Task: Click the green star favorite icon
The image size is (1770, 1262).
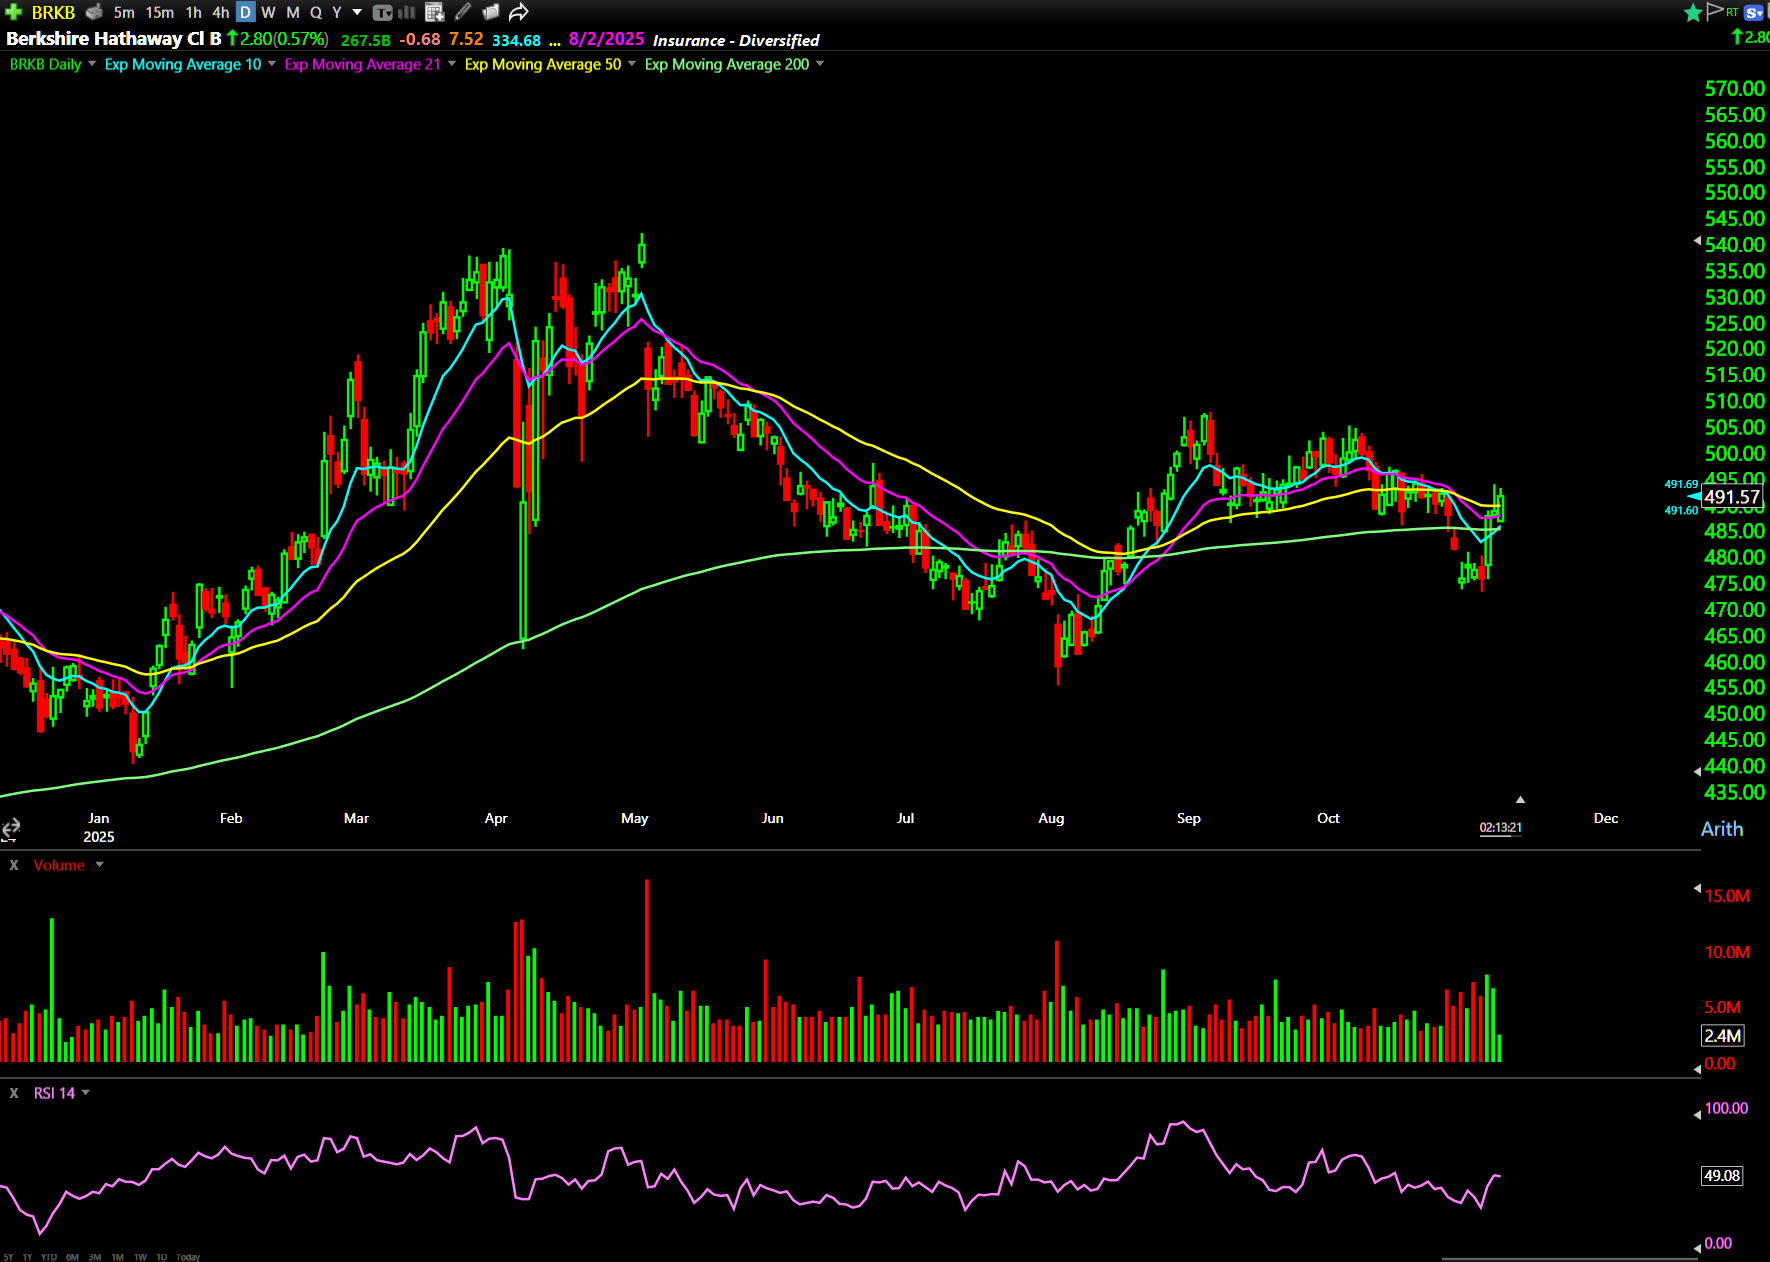Action: point(1692,12)
